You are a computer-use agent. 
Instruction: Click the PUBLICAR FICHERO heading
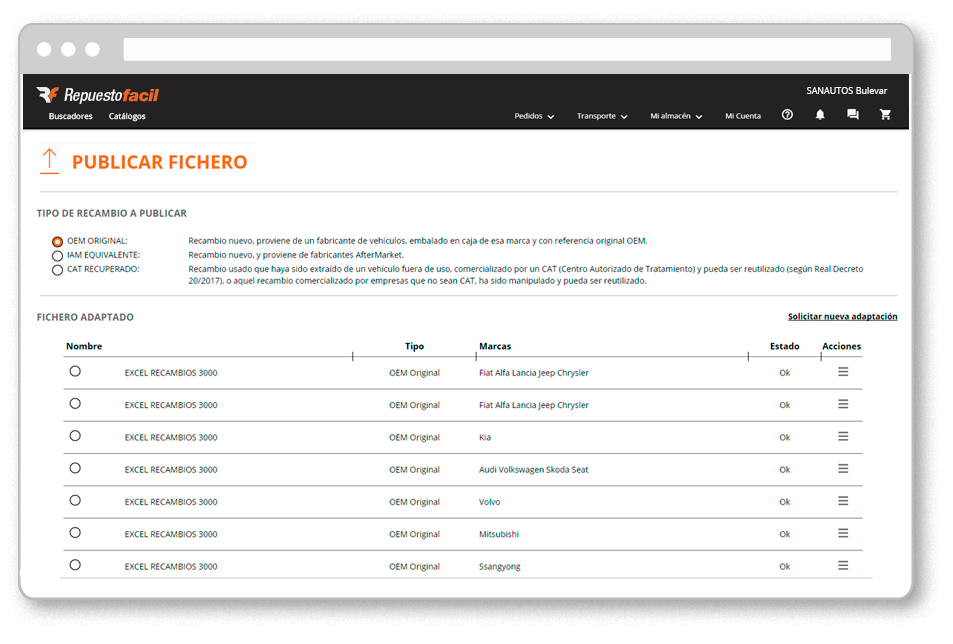160,162
